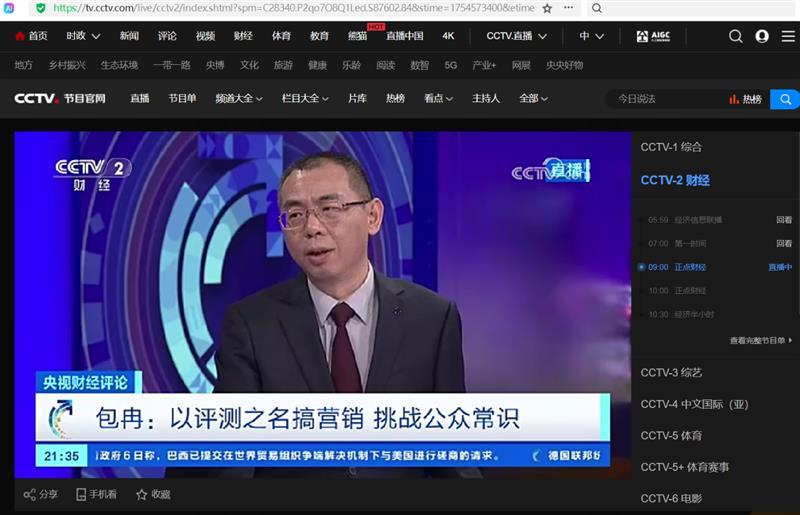
Task: Click the live video player area
Action: pyautogui.click(x=322, y=305)
